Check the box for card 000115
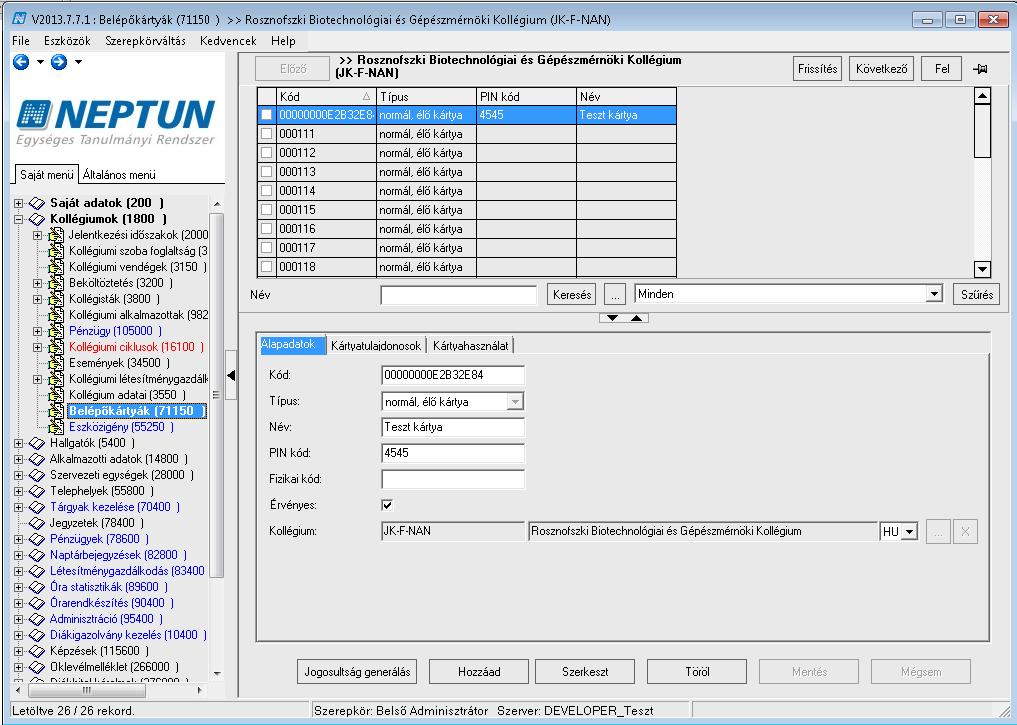Screen dimensions: 1017x725 [267, 209]
